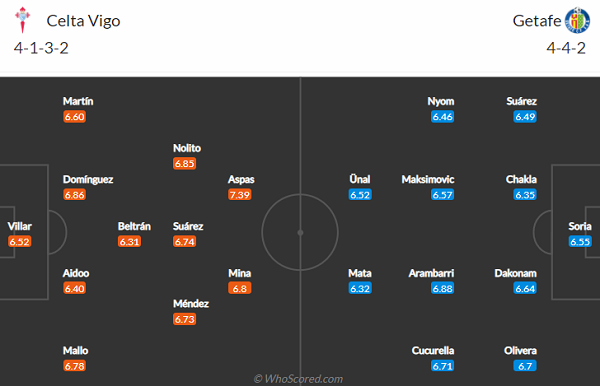The image size is (600, 386).
Task: Click Arambarri rating badge 6.88
Action: 442,288
